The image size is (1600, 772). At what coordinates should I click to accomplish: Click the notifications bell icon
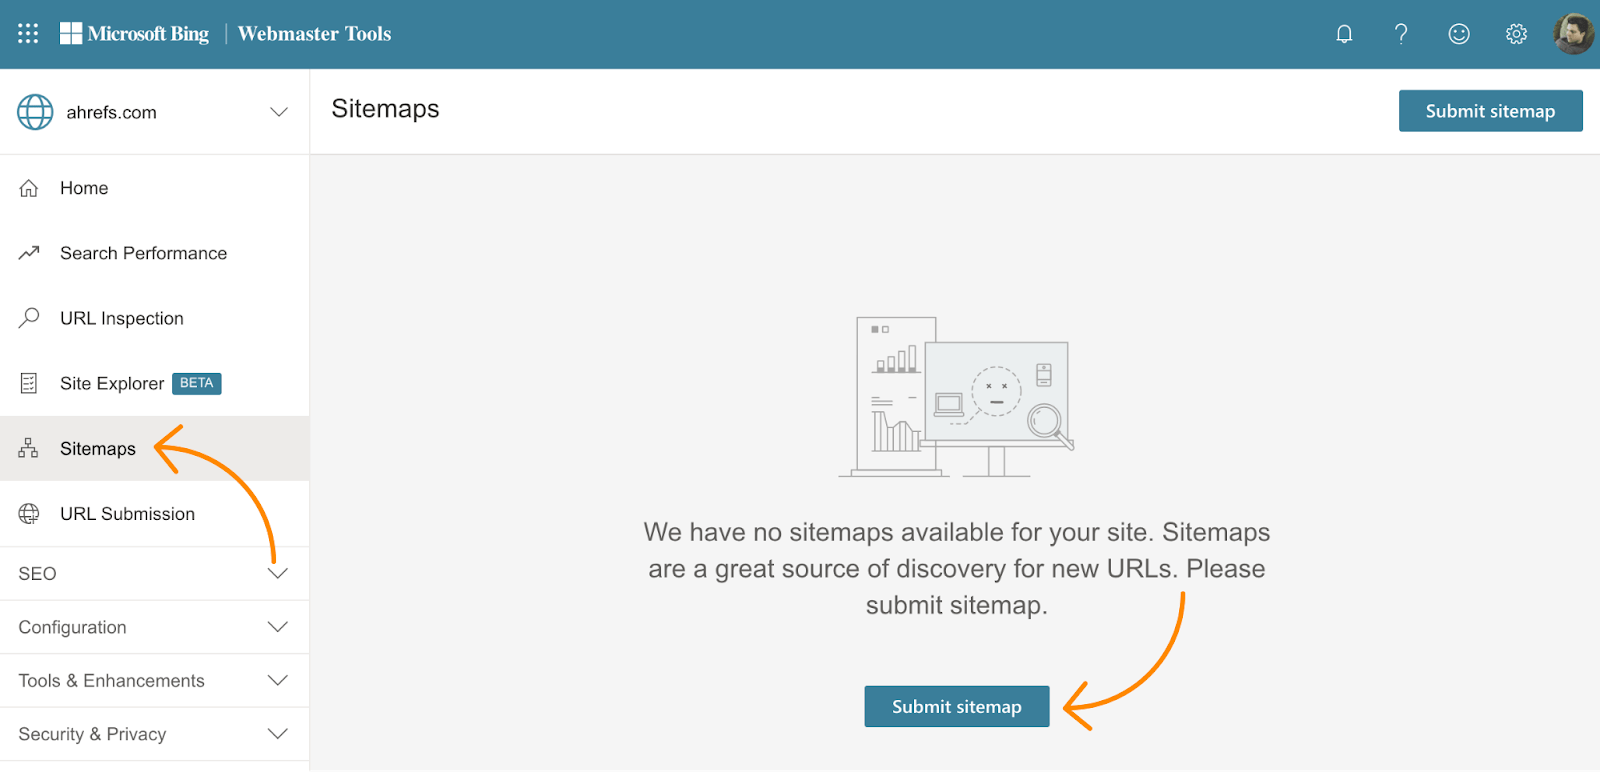click(1344, 34)
